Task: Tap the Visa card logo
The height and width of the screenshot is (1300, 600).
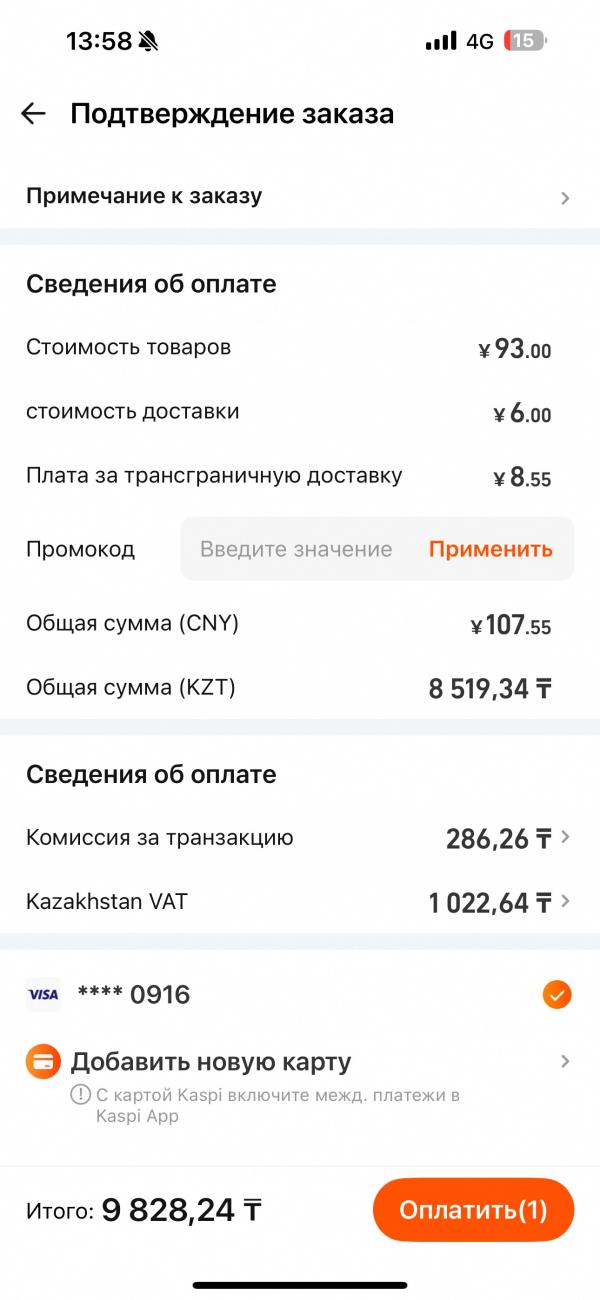Action: click(43, 995)
